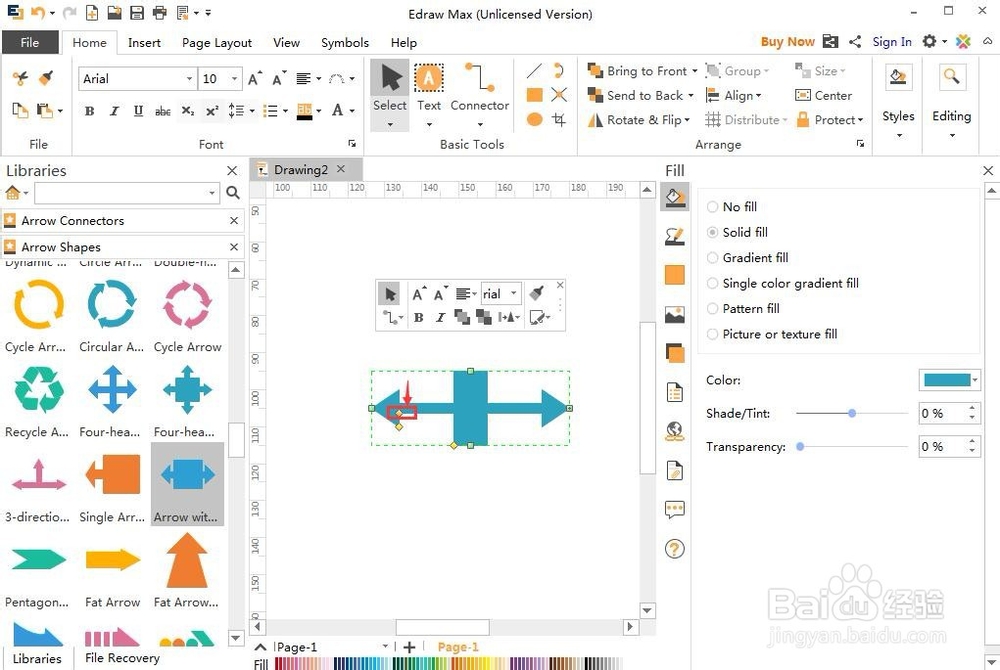Apply subscript formatting

click(x=188, y=111)
